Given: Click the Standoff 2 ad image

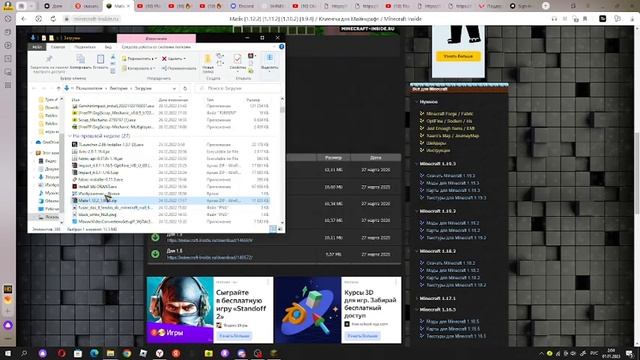Looking at the screenshot, I should 180,310.
